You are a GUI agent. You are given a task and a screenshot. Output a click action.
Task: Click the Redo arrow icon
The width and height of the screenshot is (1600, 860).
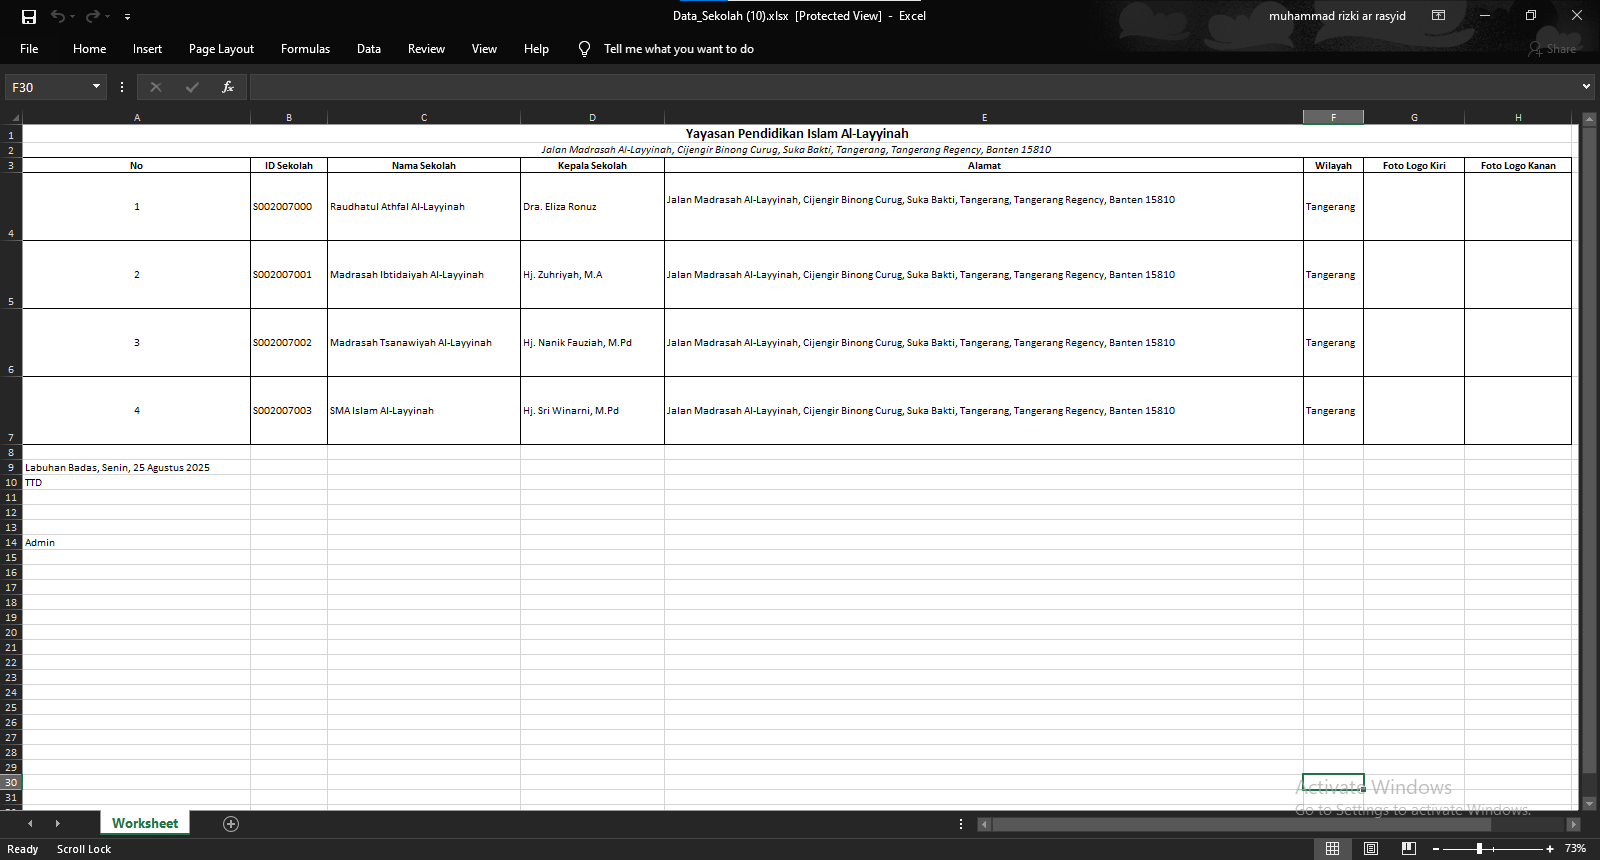93,16
